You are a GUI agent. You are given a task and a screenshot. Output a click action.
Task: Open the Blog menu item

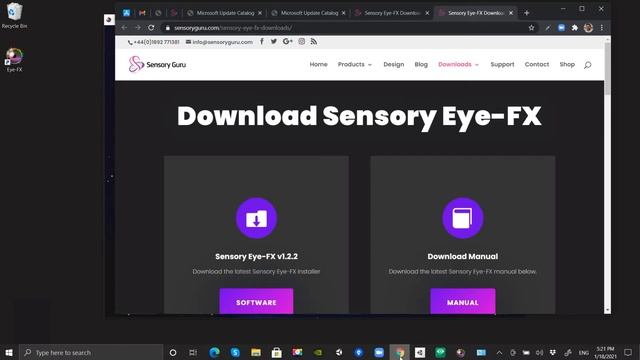click(x=421, y=64)
